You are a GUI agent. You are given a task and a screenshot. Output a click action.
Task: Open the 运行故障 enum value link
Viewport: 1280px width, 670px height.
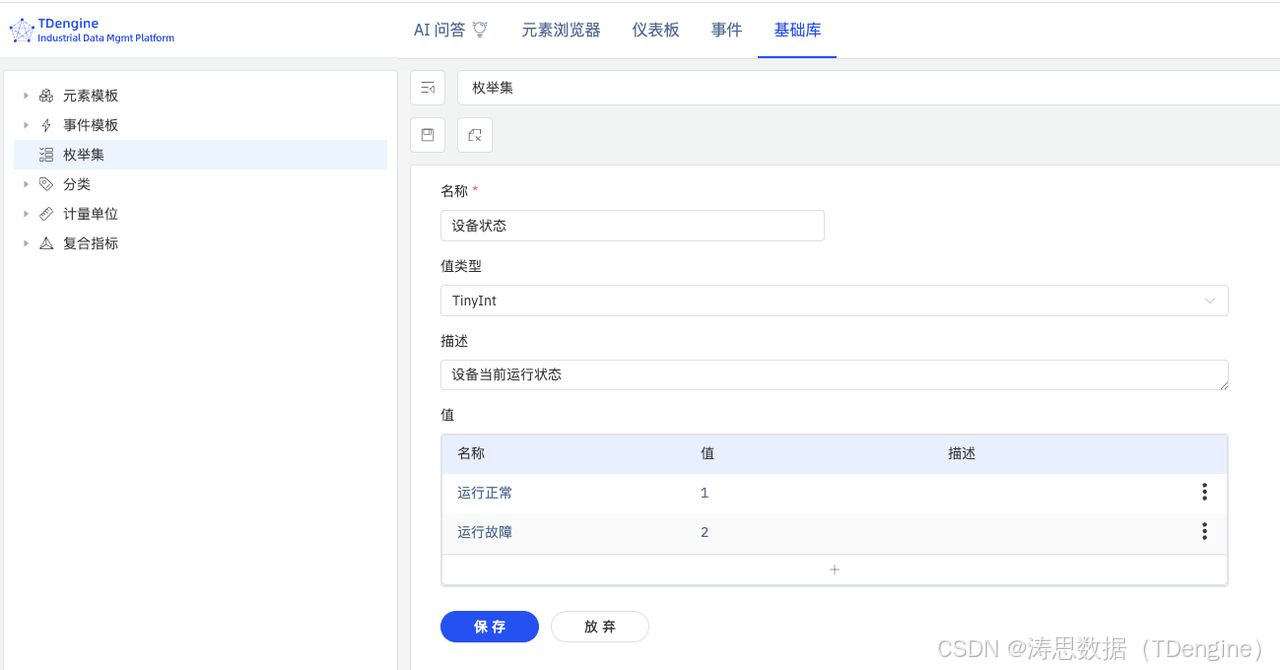[485, 532]
